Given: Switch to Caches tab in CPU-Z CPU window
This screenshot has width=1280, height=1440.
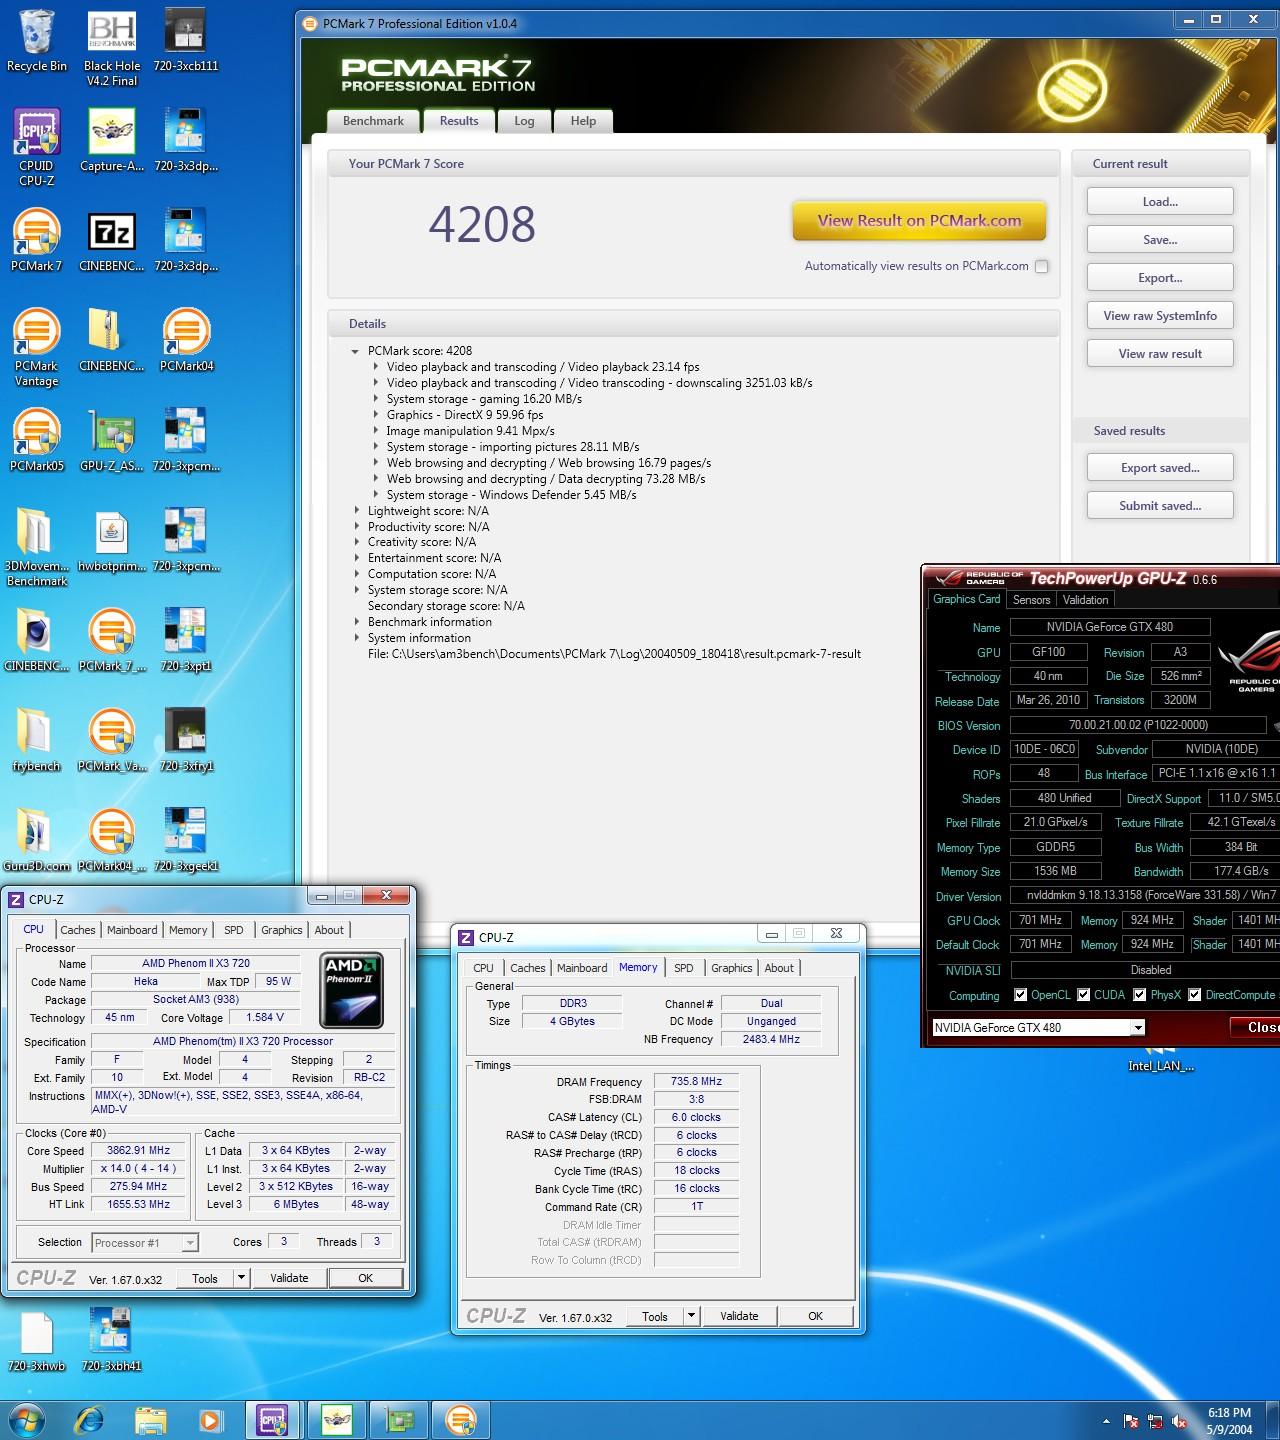Looking at the screenshot, I should (78, 930).
